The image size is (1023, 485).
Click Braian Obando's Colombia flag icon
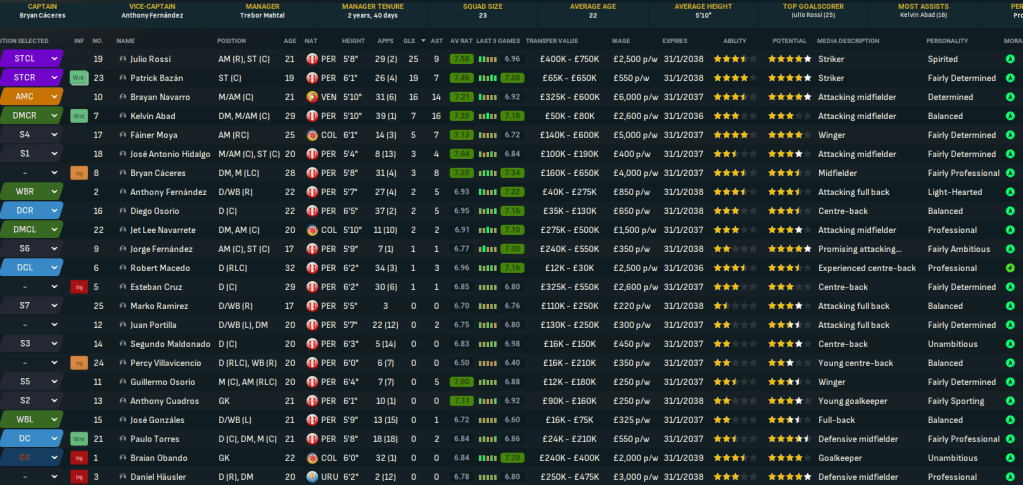pyautogui.click(x=312, y=458)
